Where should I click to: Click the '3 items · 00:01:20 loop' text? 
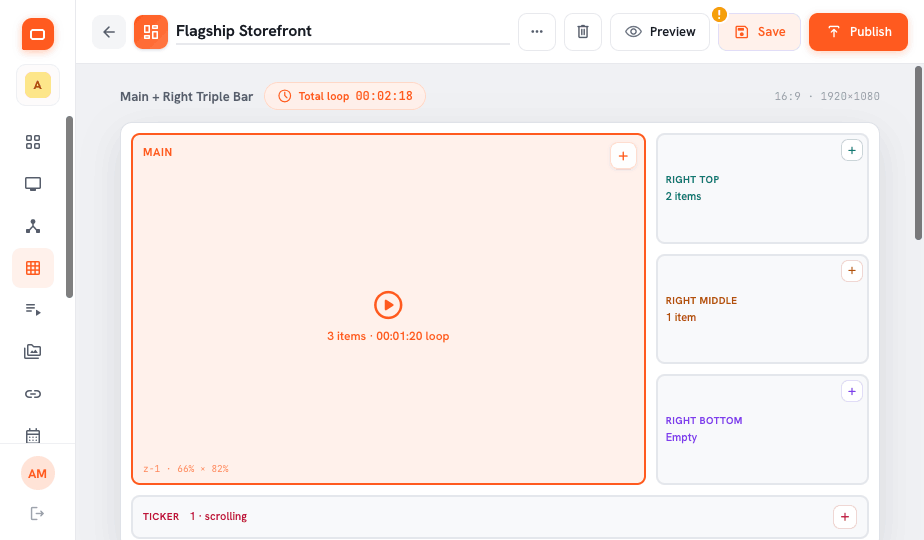point(388,336)
